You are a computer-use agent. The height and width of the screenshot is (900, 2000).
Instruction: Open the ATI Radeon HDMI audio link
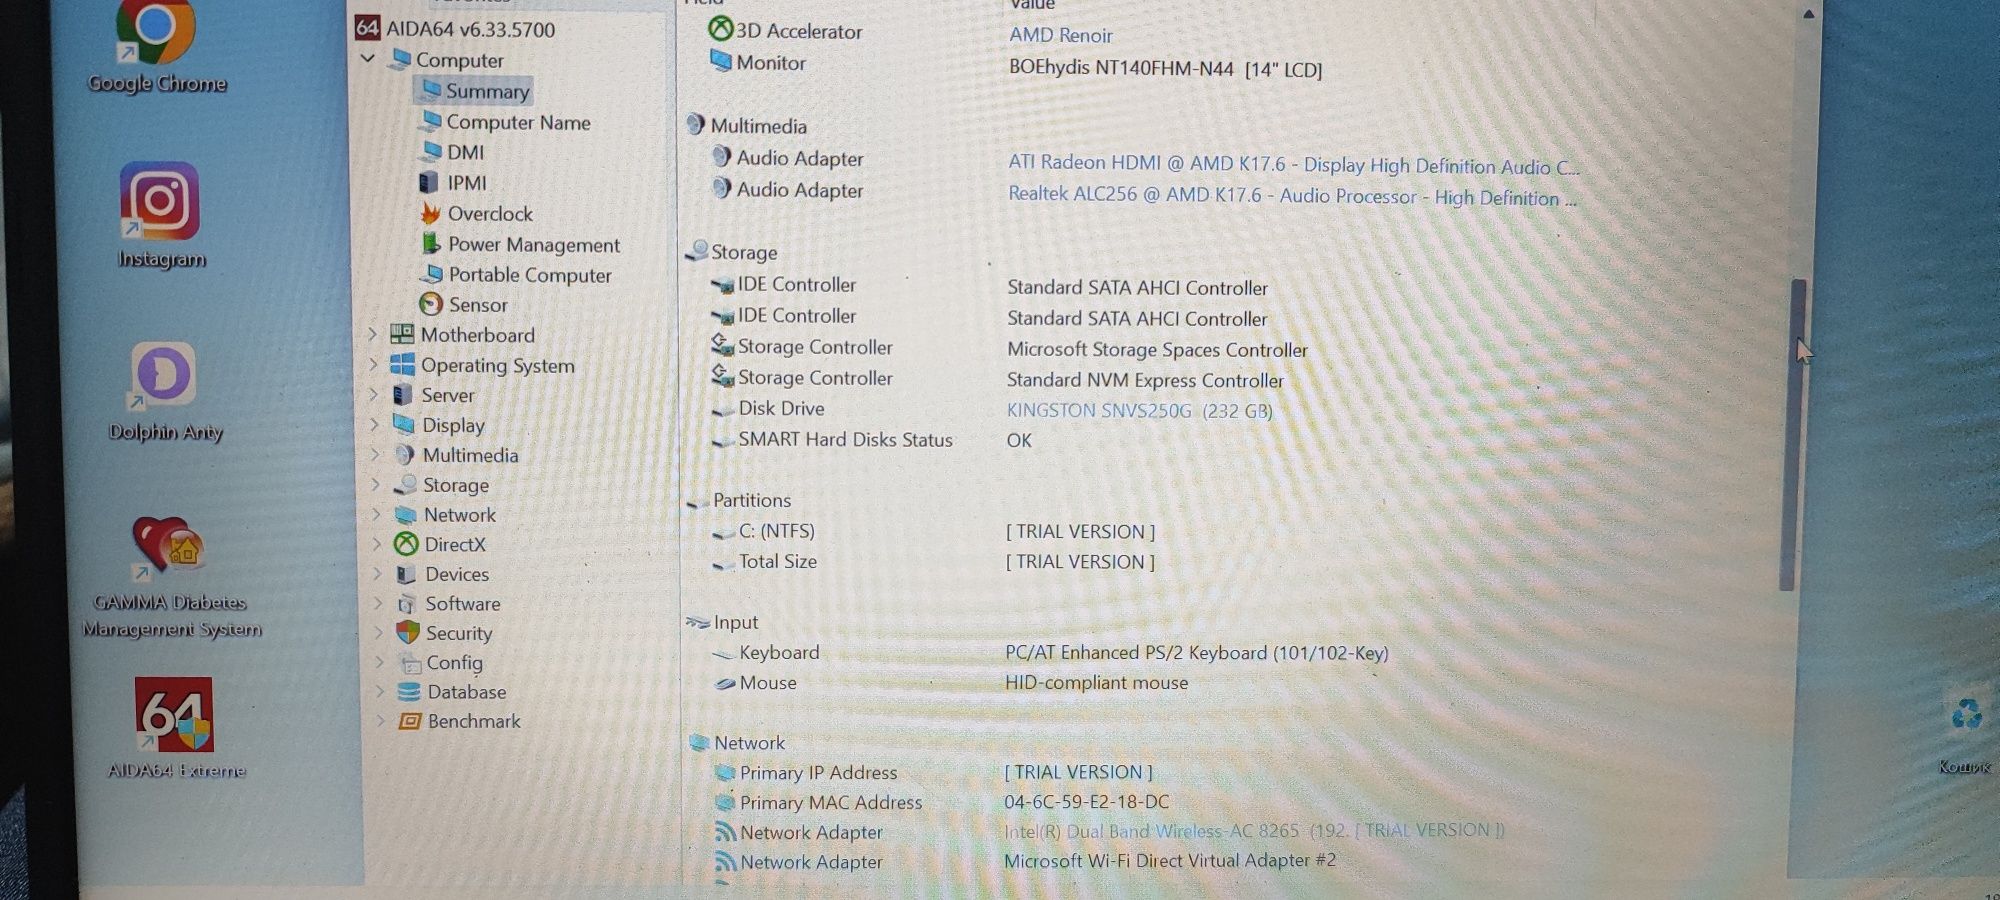tap(1293, 165)
